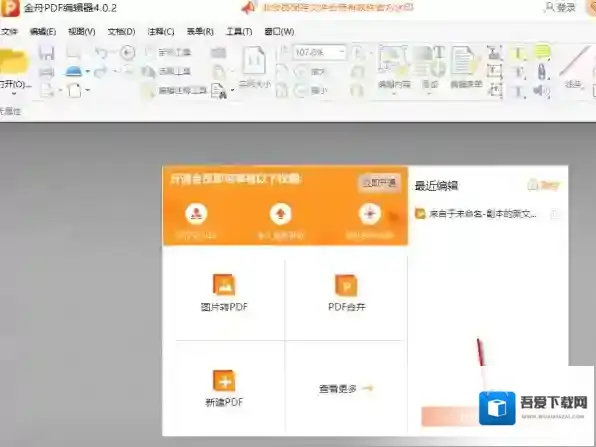Screen dimensions: 596x447
Task: Select the 选取工具 selection tool
Action: point(166,71)
